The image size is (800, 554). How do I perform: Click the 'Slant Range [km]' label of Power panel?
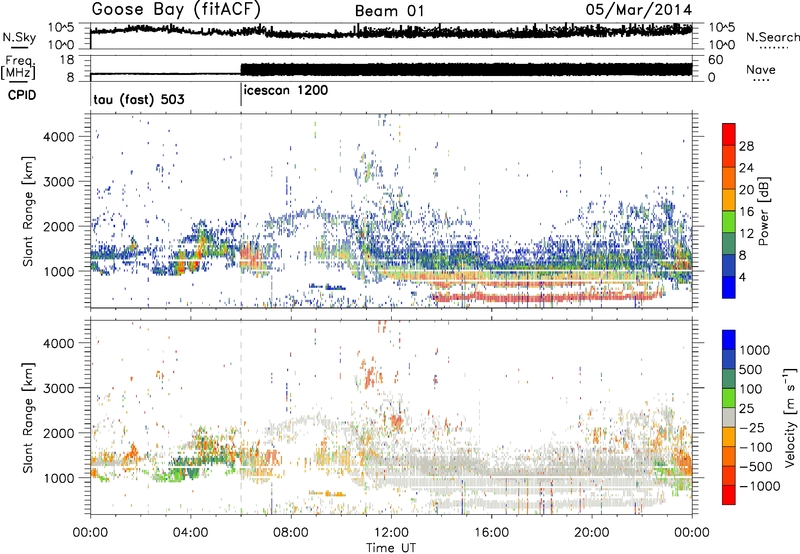tap(28, 211)
